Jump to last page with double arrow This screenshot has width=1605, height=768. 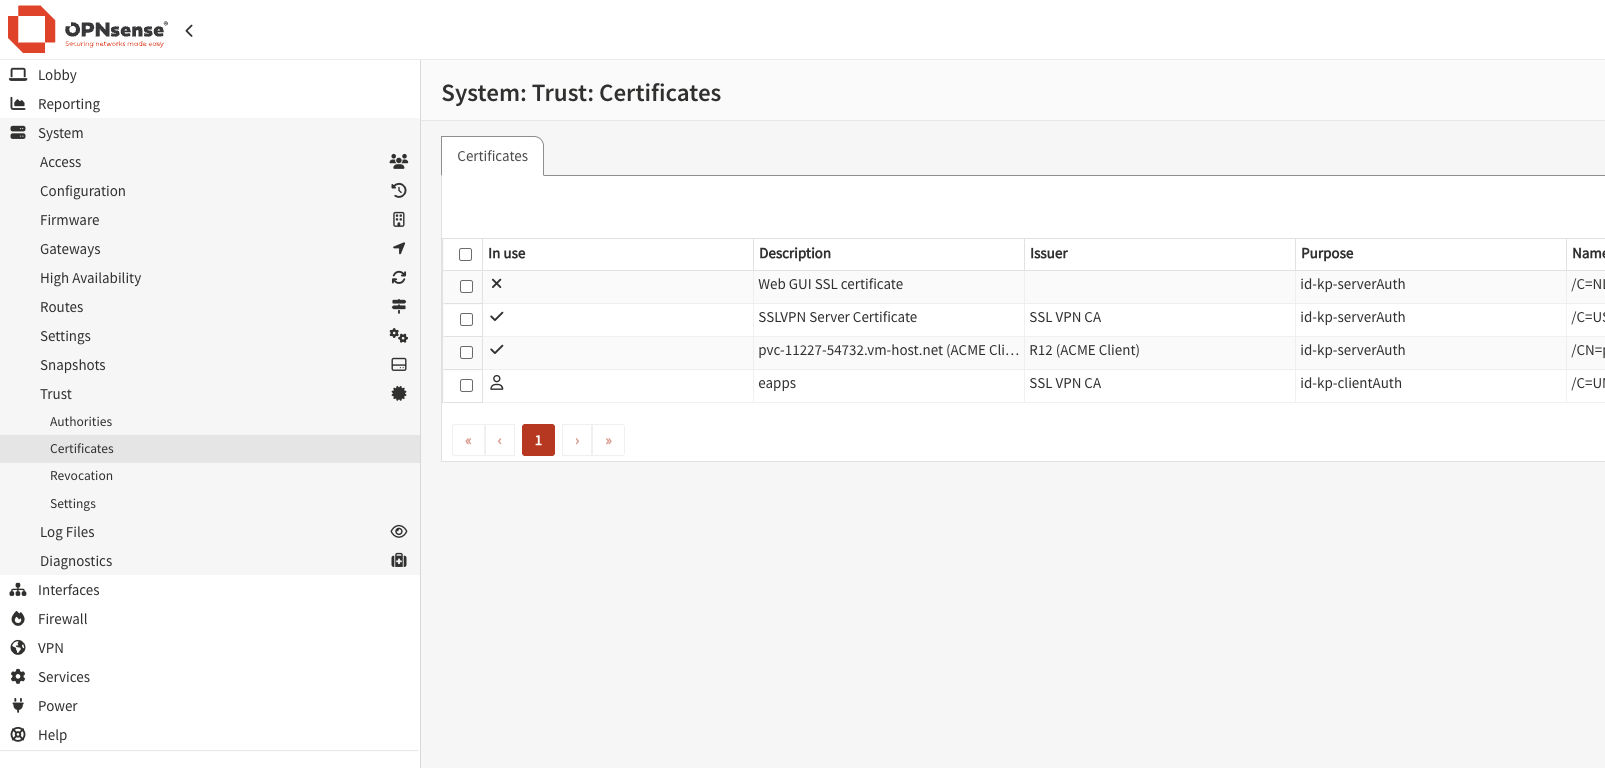[608, 441]
